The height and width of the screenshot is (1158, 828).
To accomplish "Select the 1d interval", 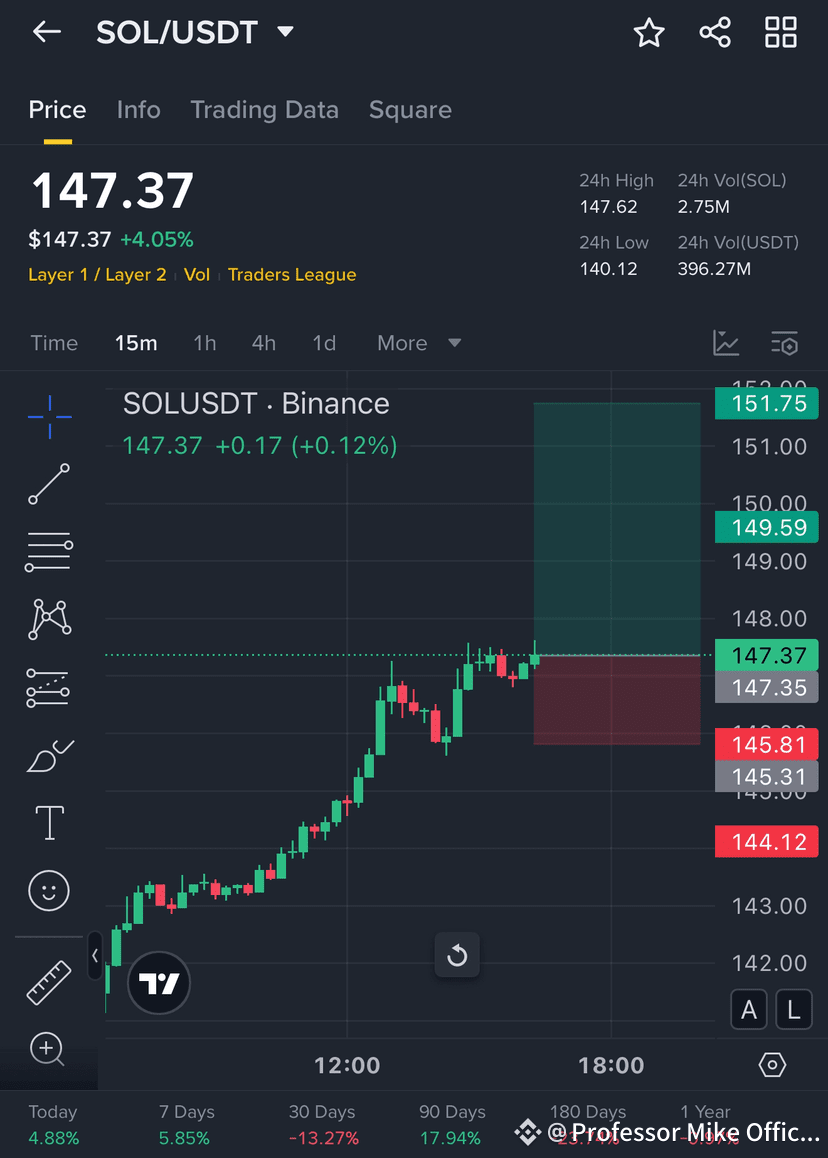I will click(324, 343).
